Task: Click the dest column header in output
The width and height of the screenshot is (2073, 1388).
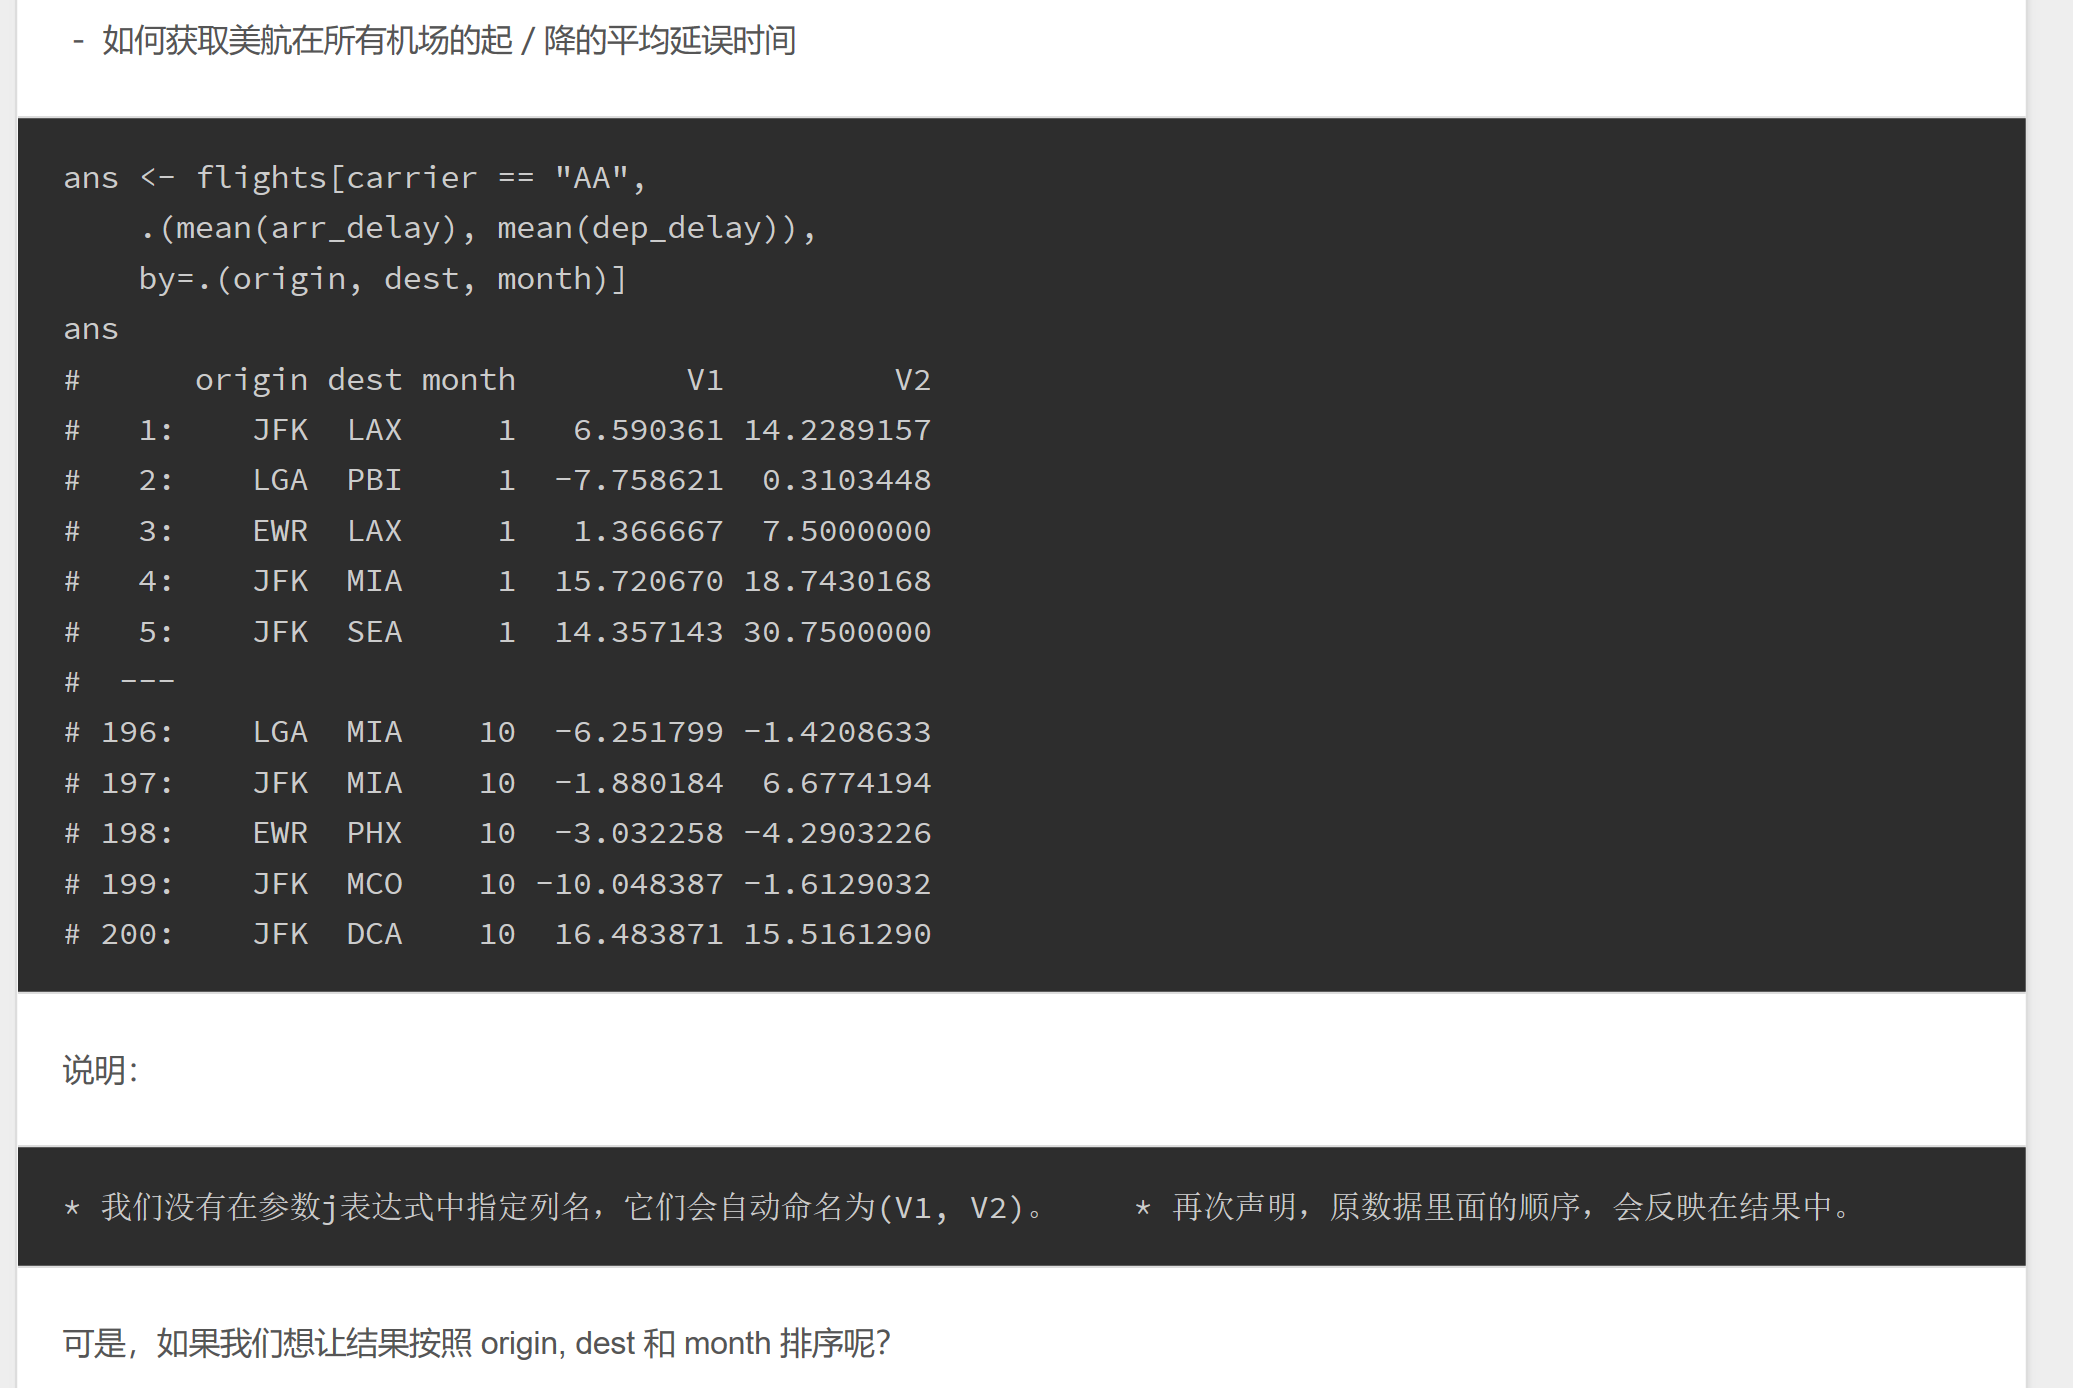Action: coord(364,379)
